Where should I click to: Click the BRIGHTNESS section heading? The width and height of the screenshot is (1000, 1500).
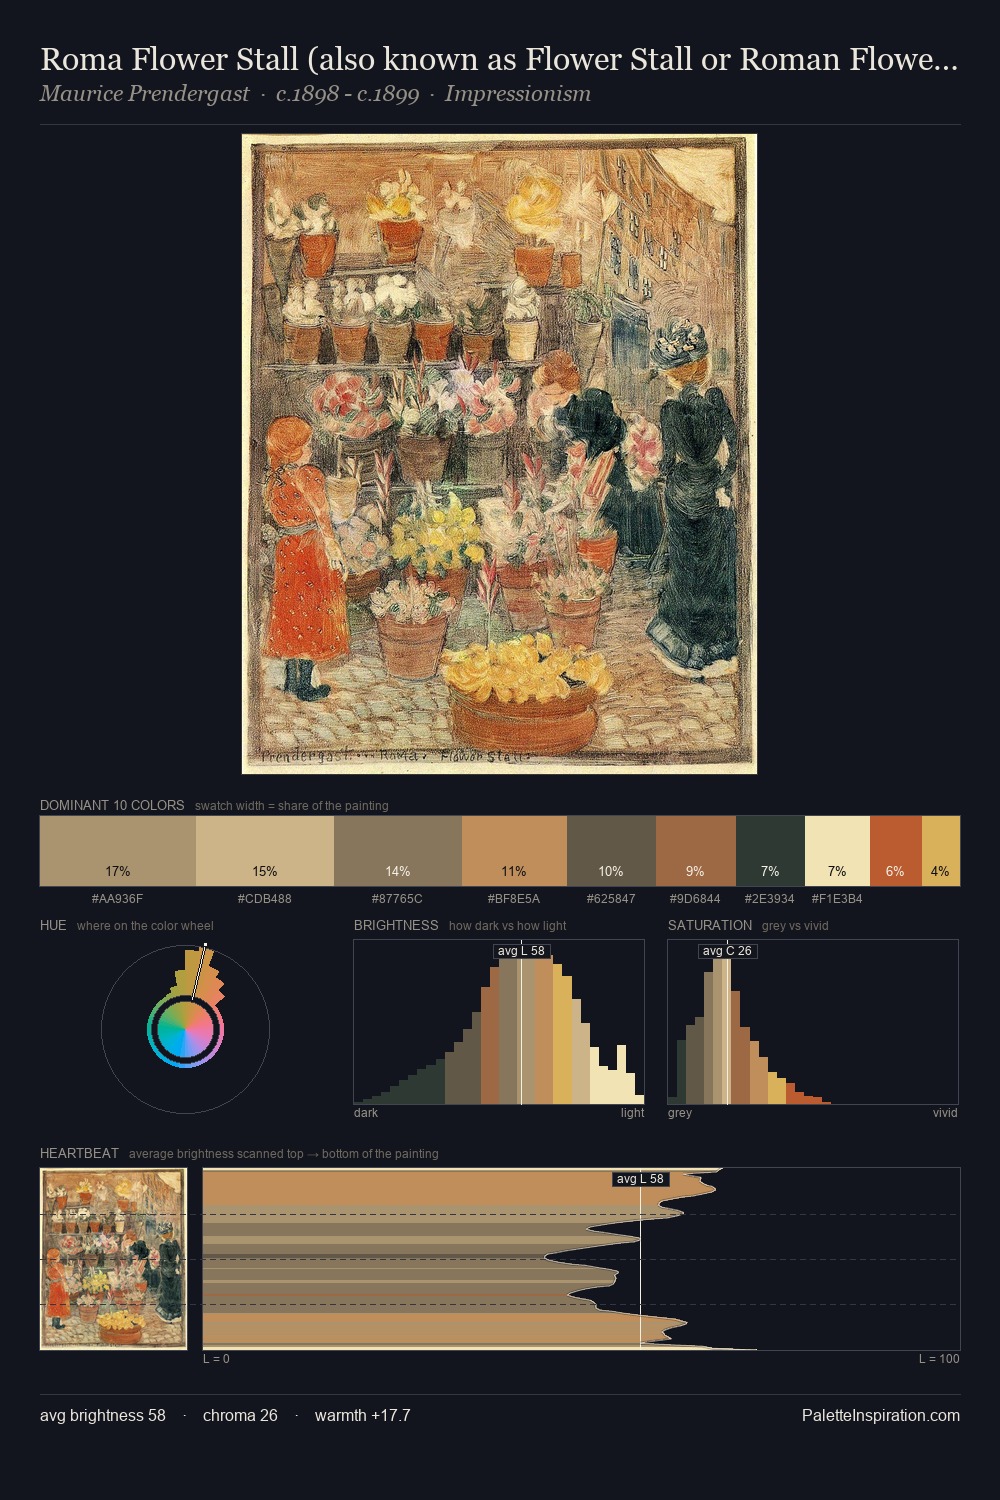[x=396, y=925]
